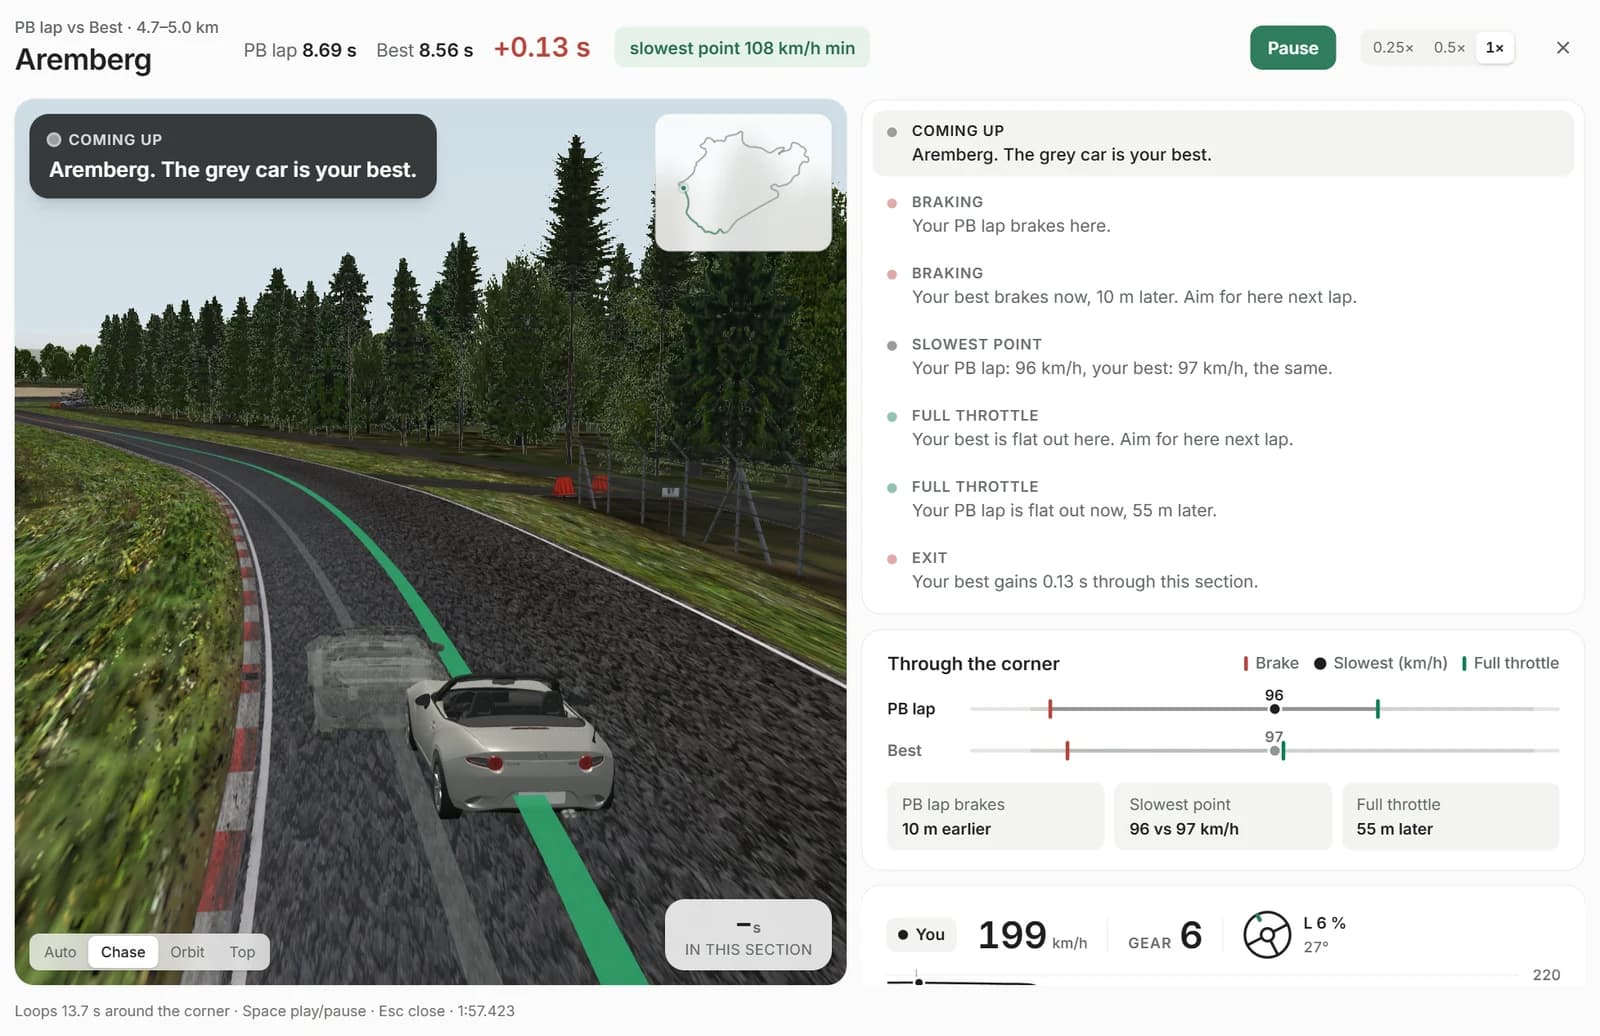The width and height of the screenshot is (1600, 1036).
Task: Click the Coming Up overlay banner
Action: [233, 156]
